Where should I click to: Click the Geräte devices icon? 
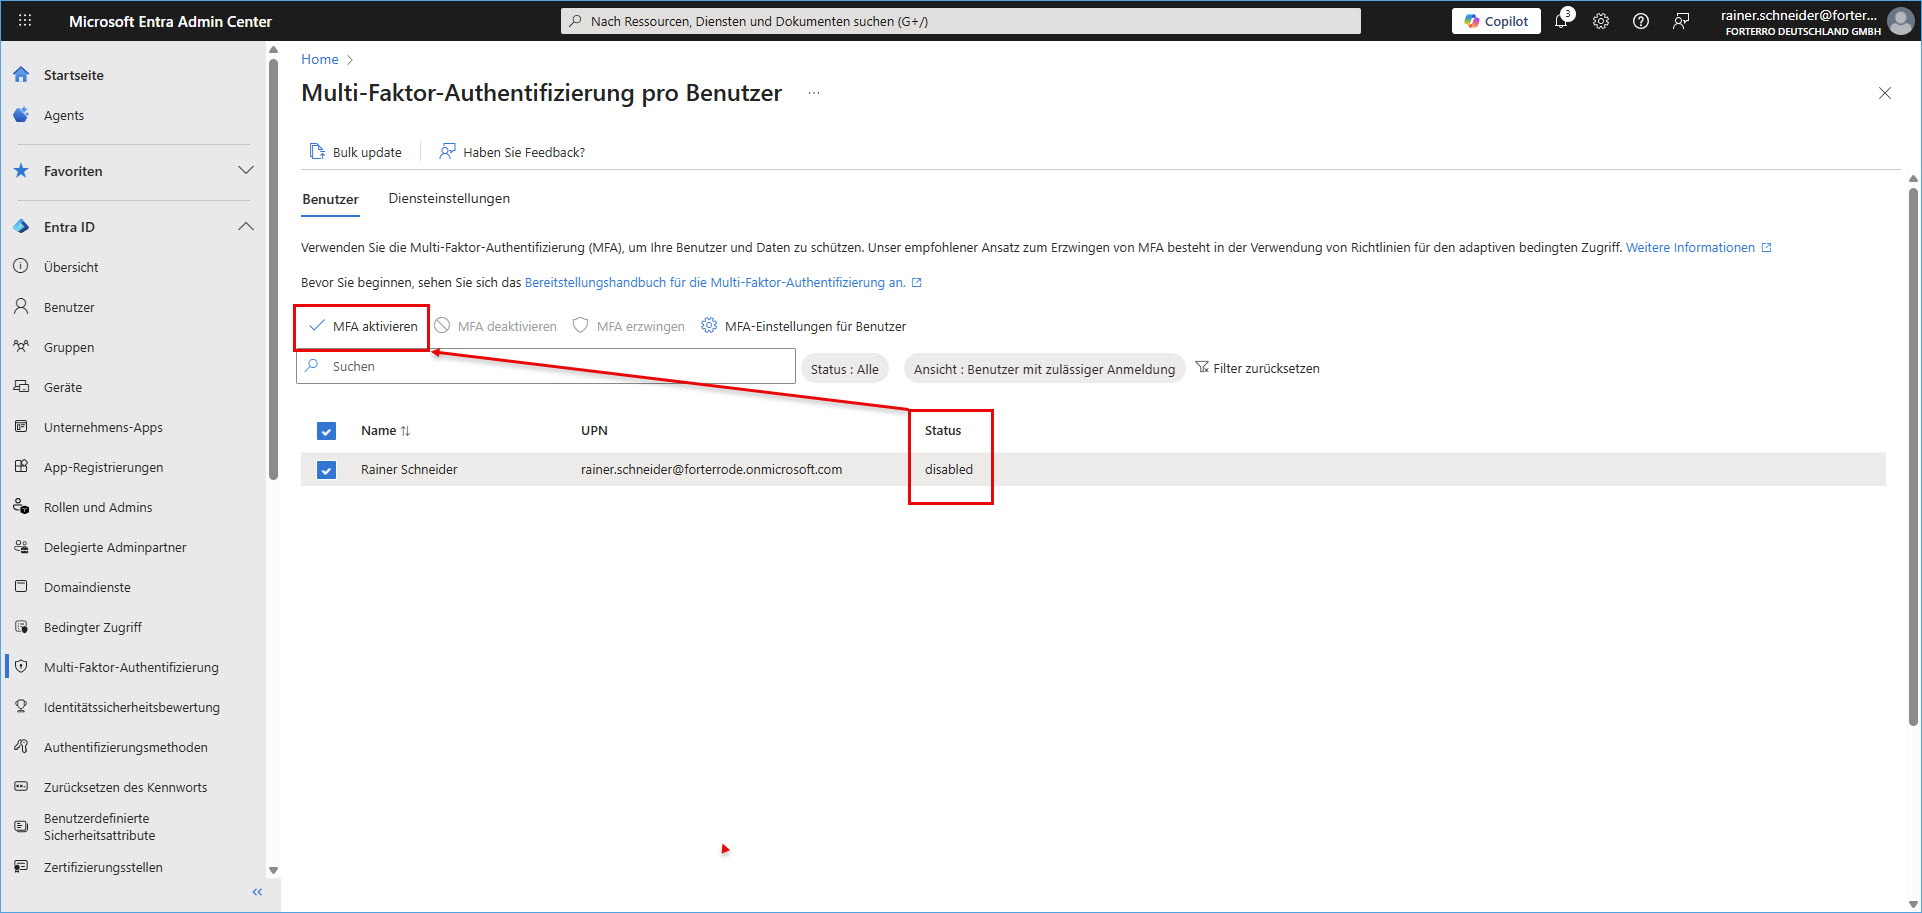(x=21, y=387)
